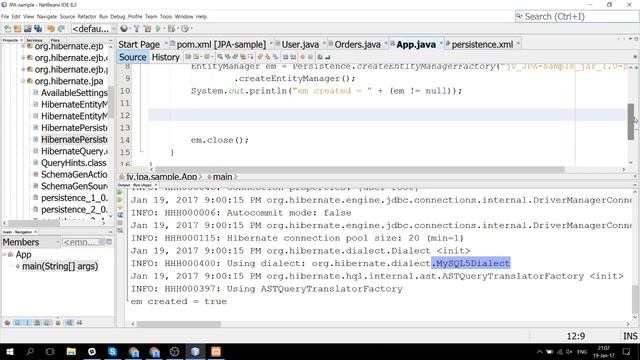
Task: Open the Run Project arrow dropdown
Action: pos(164,29)
